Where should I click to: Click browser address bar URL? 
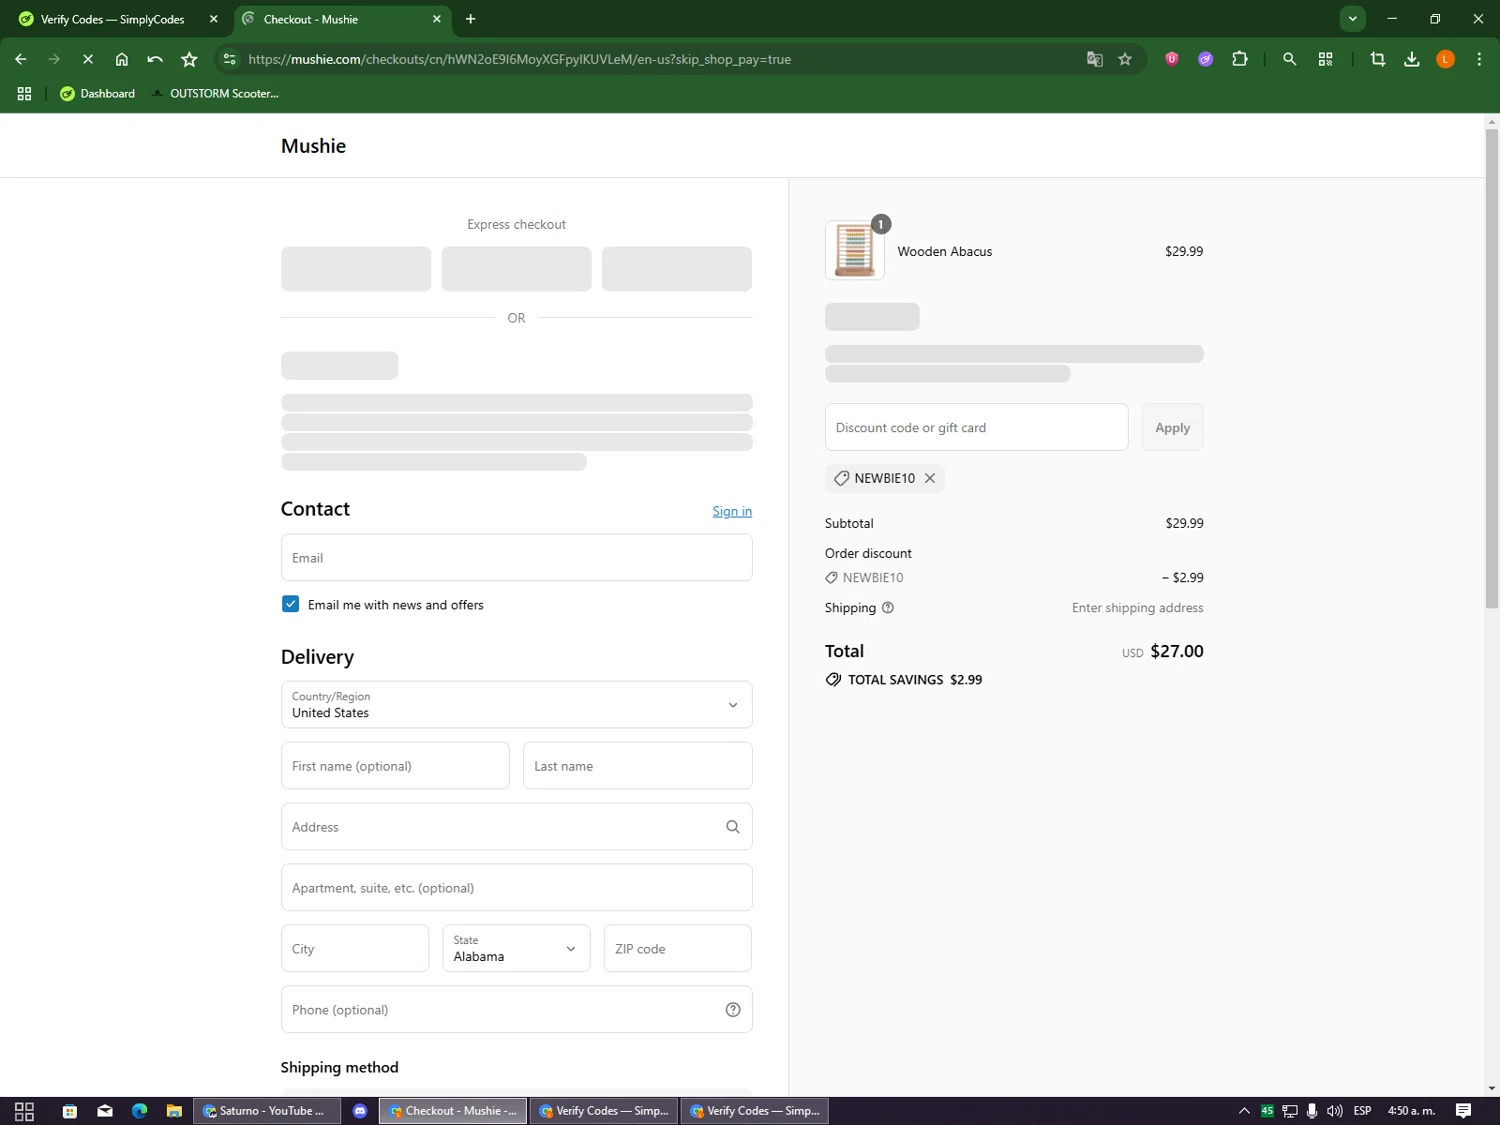pos(519,59)
